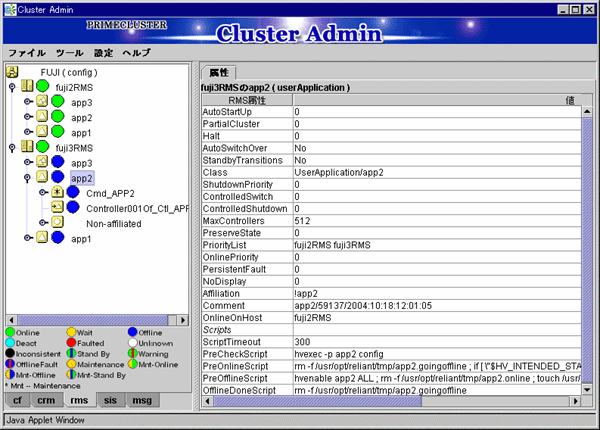This screenshot has width=600, height=430.
Task: Click the PriorityList value fuji2RMS fuji3RMS
Action: 332,245
